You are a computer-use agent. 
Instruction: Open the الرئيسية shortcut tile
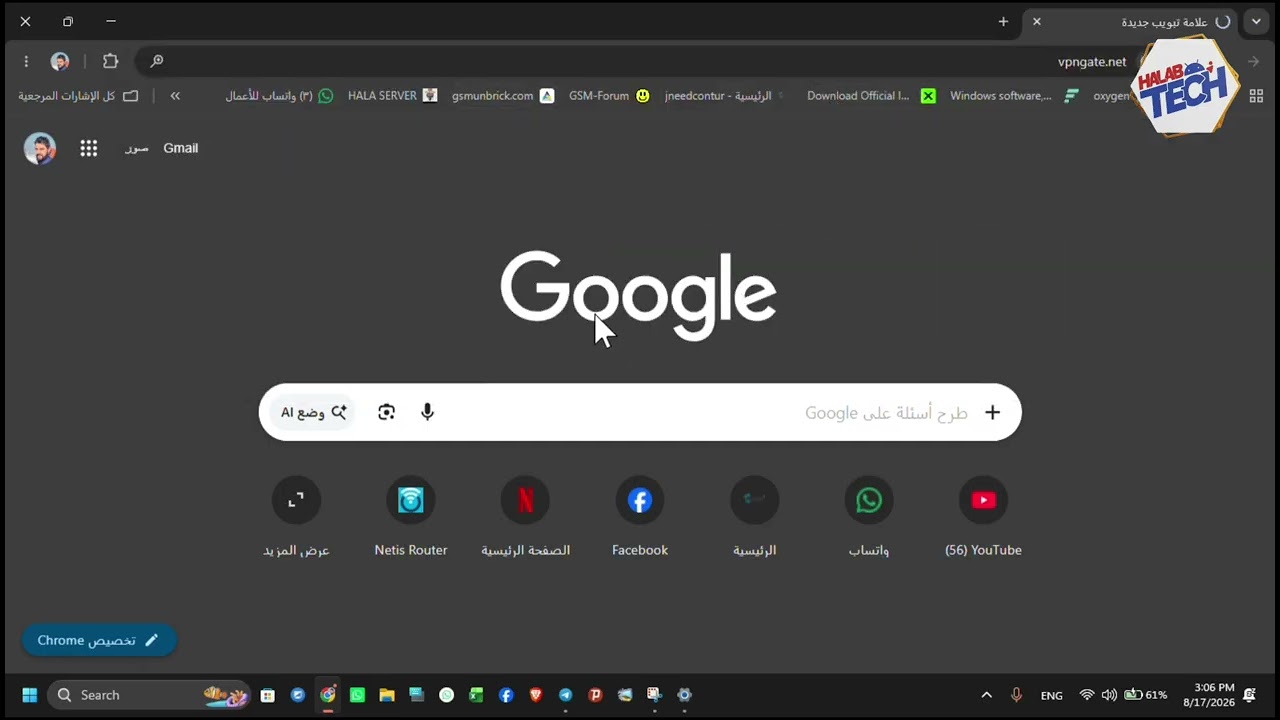754,517
